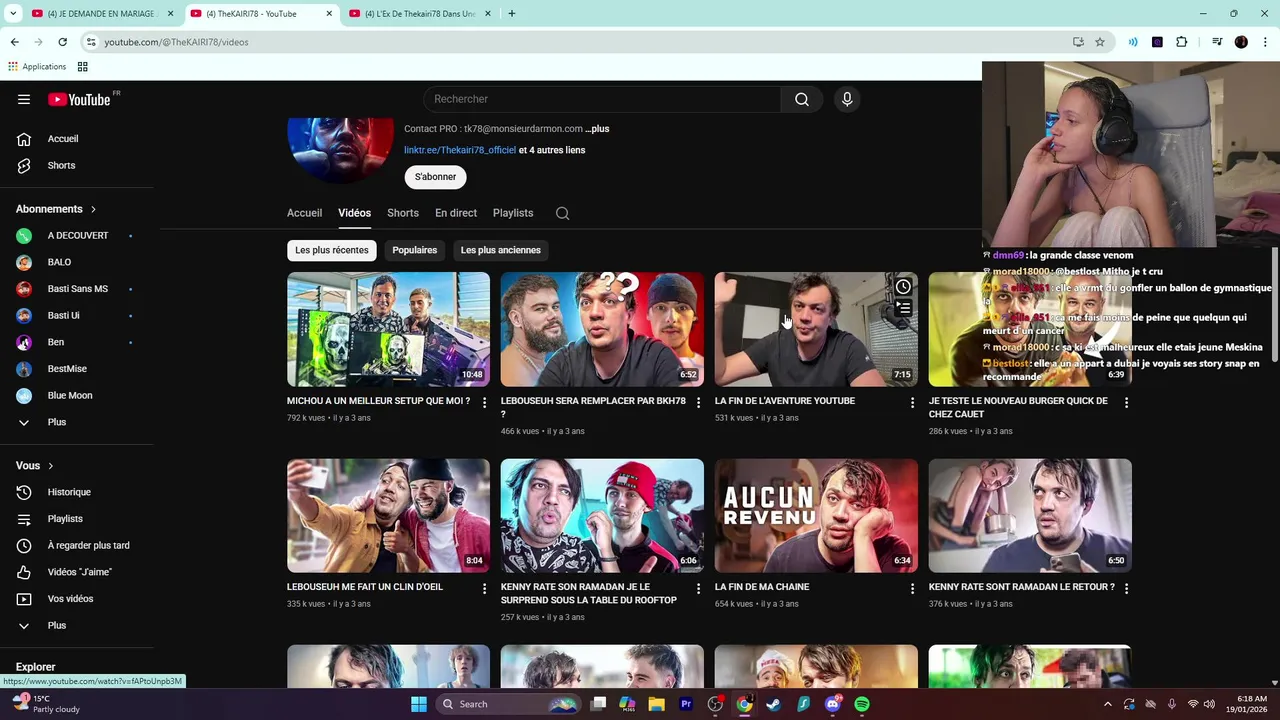The height and width of the screenshot is (720, 1280).
Task: Open AUCUN REVENU video thumbnail
Action: click(816, 516)
